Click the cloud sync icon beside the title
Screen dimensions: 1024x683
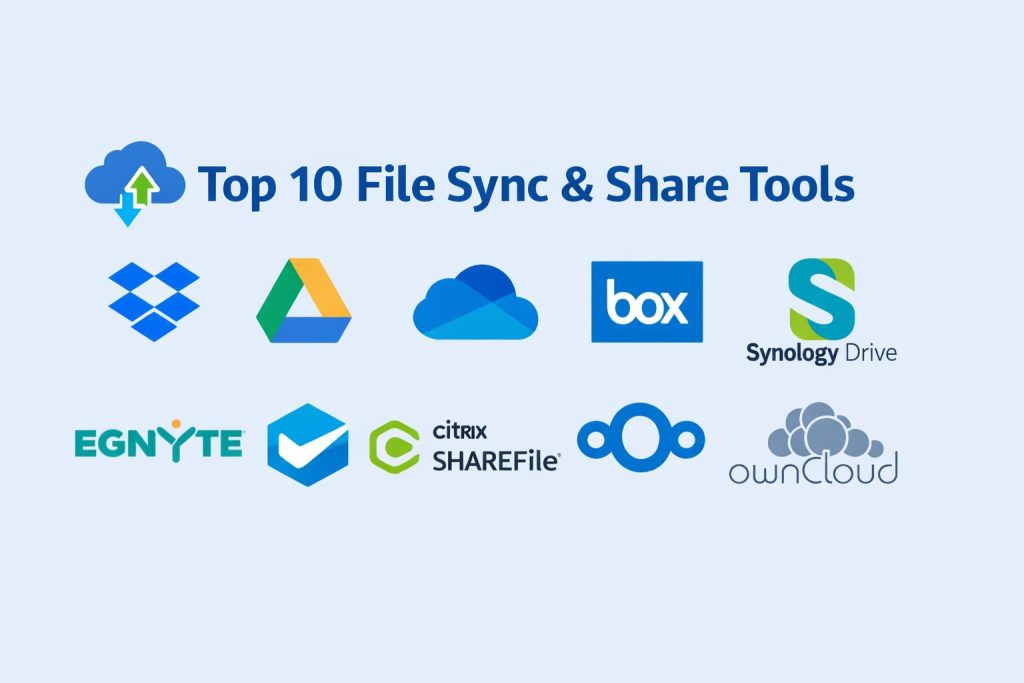(x=135, y=183)
